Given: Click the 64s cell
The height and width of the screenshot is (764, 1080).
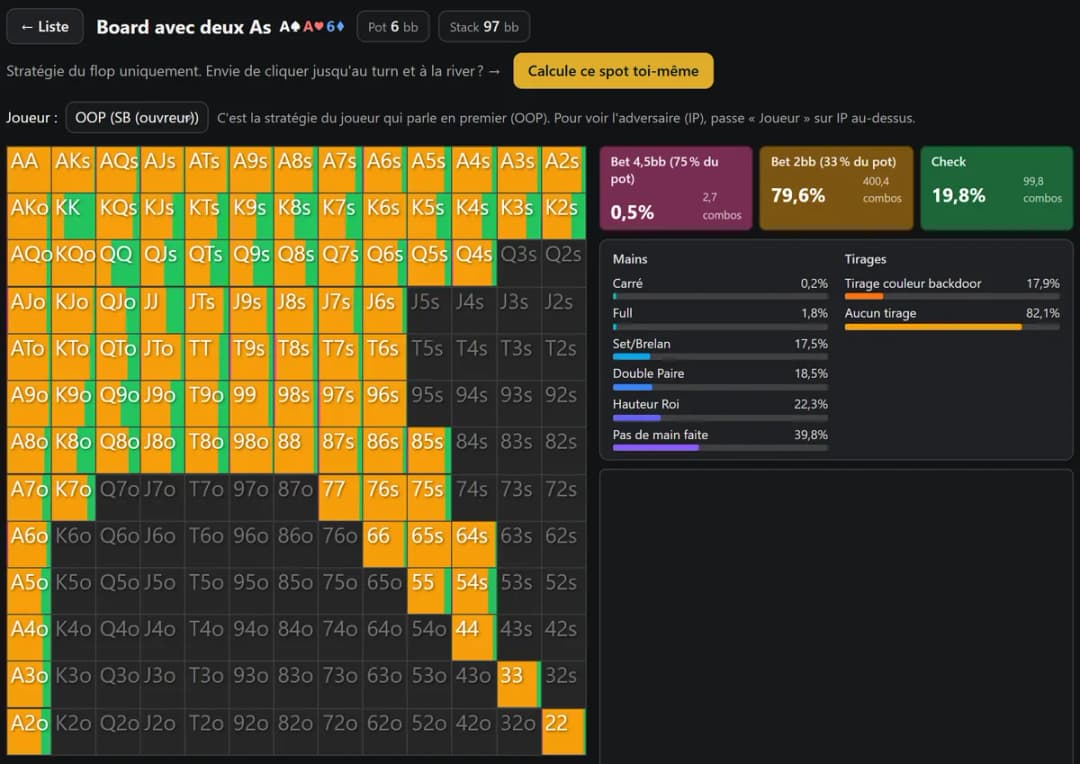Looking at the screenshot, I should 473,544.
